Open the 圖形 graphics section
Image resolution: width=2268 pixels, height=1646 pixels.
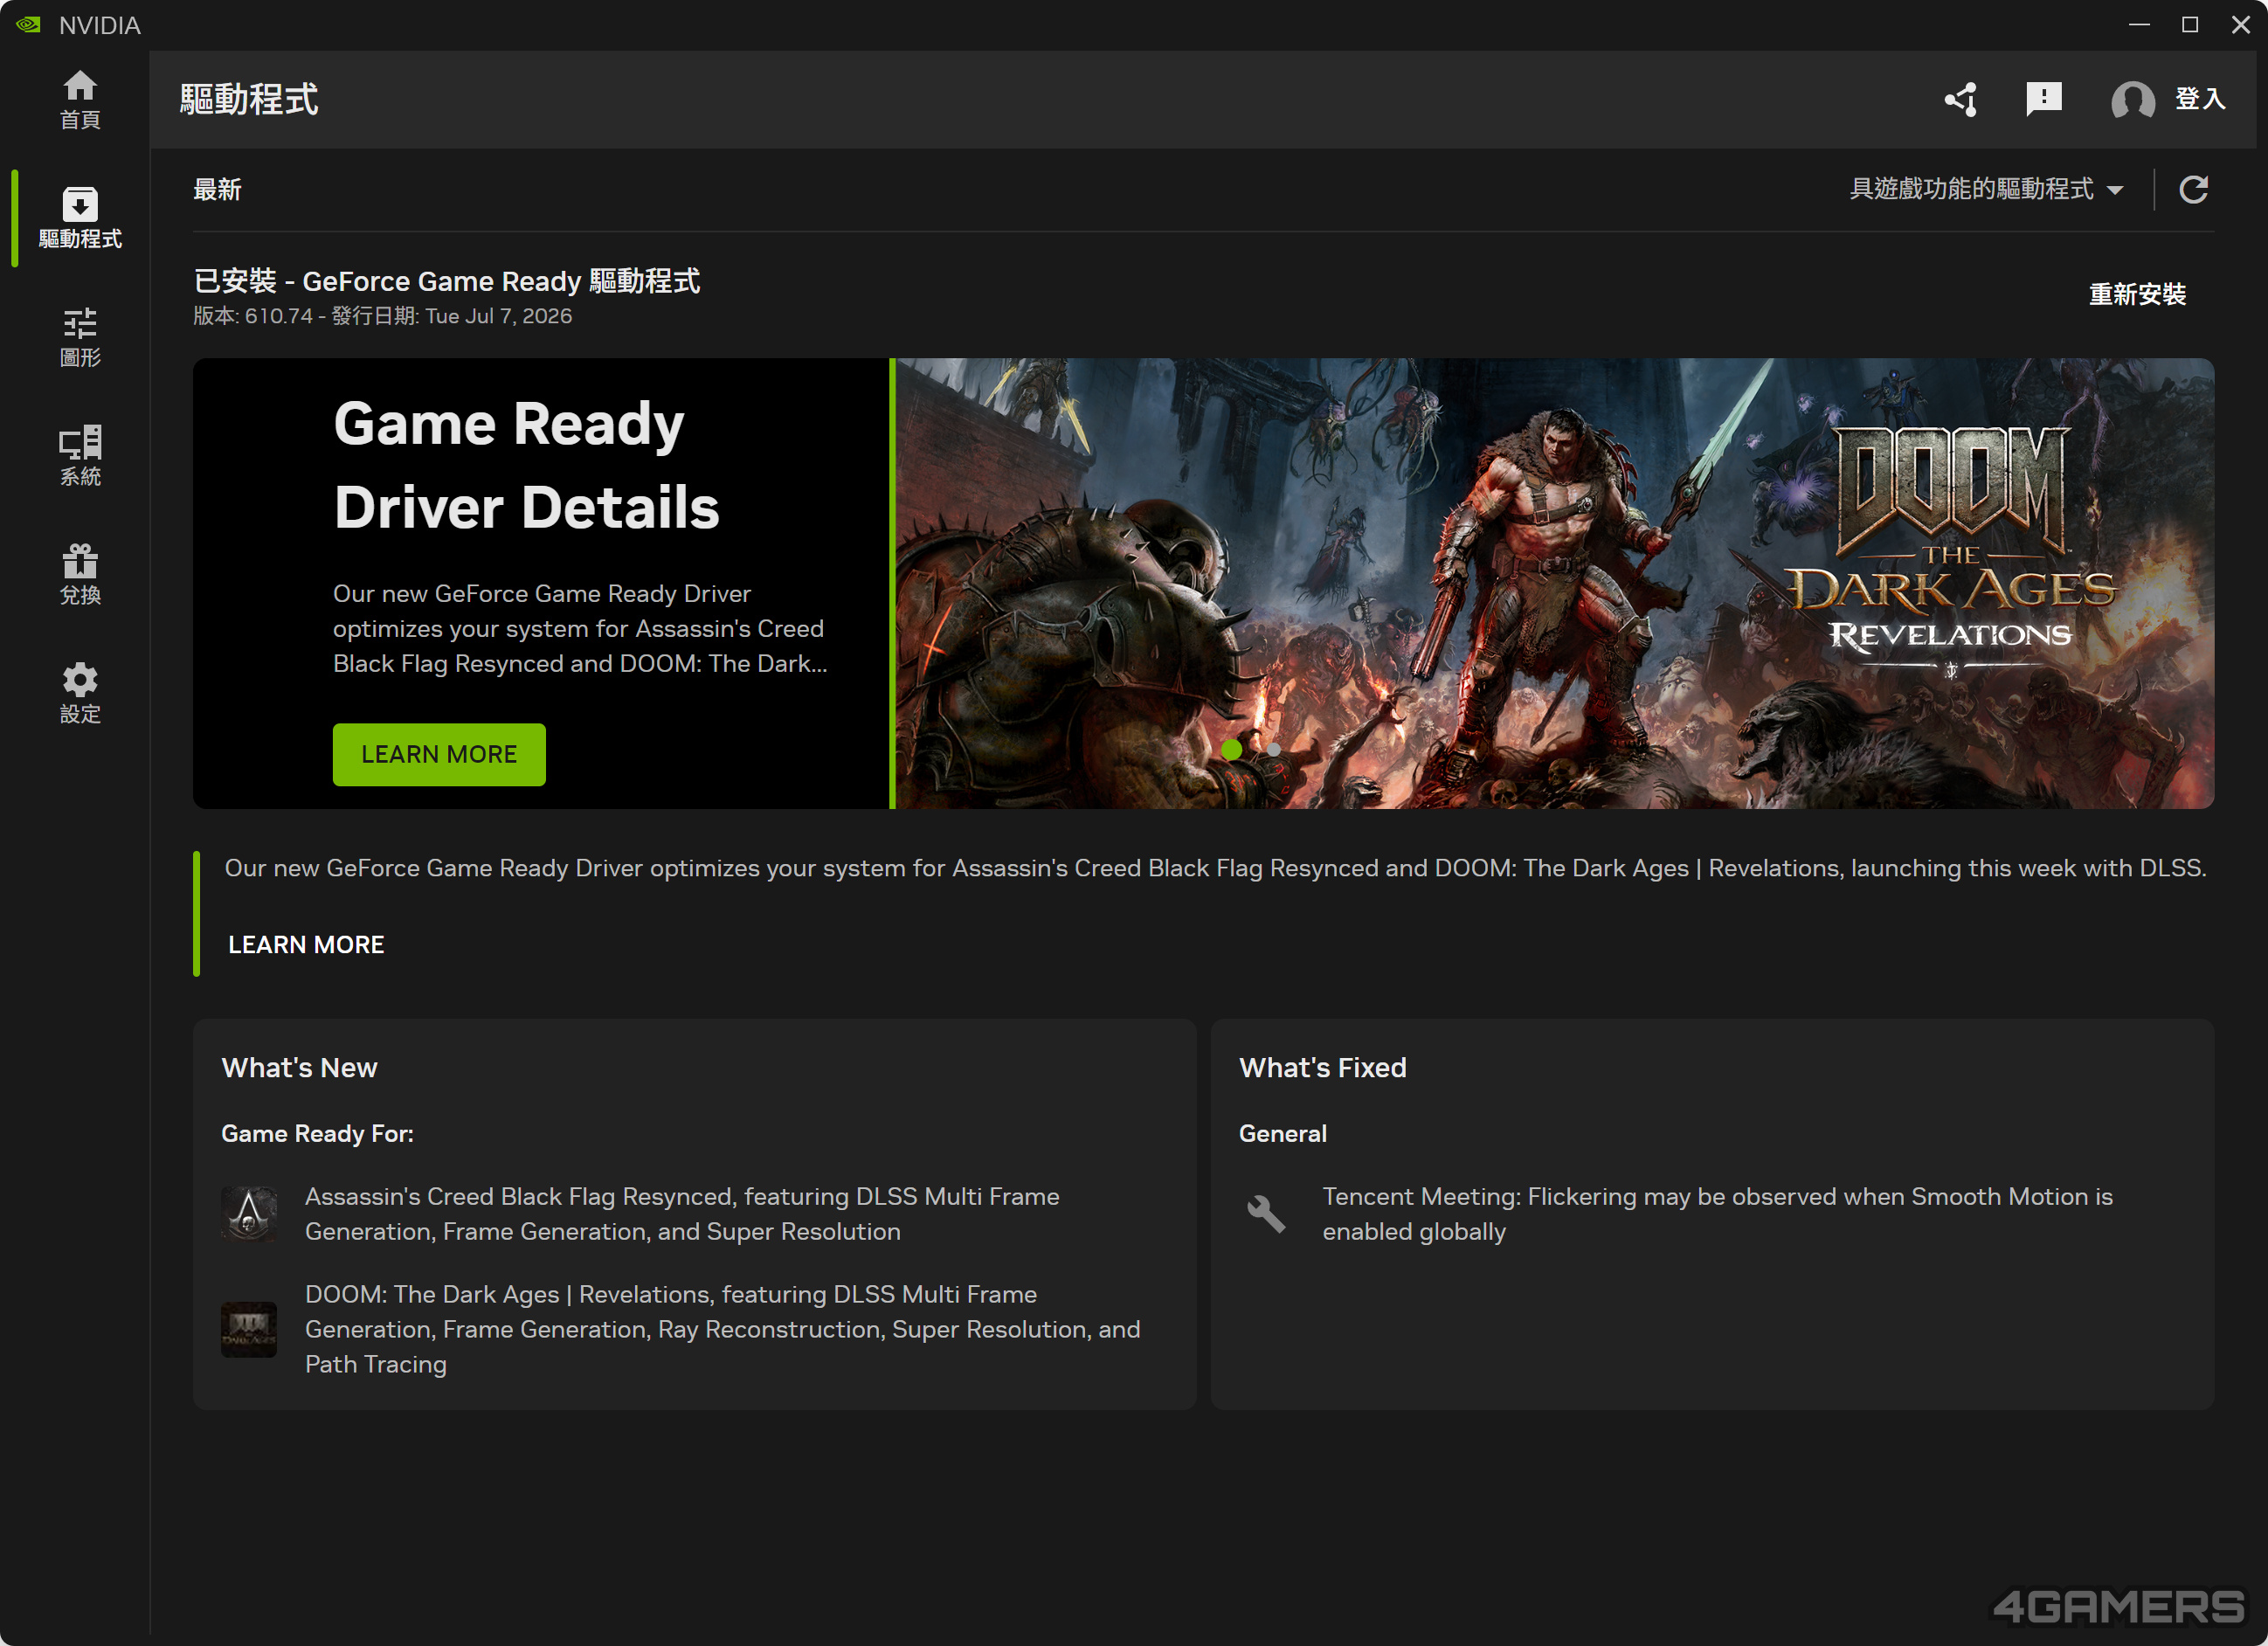pos(80,337)
